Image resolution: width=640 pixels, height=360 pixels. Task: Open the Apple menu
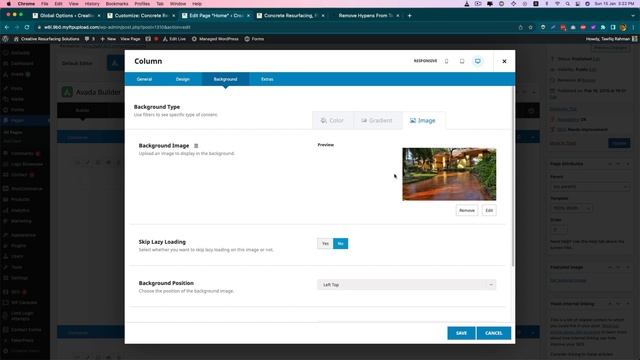tap(8, 4)
